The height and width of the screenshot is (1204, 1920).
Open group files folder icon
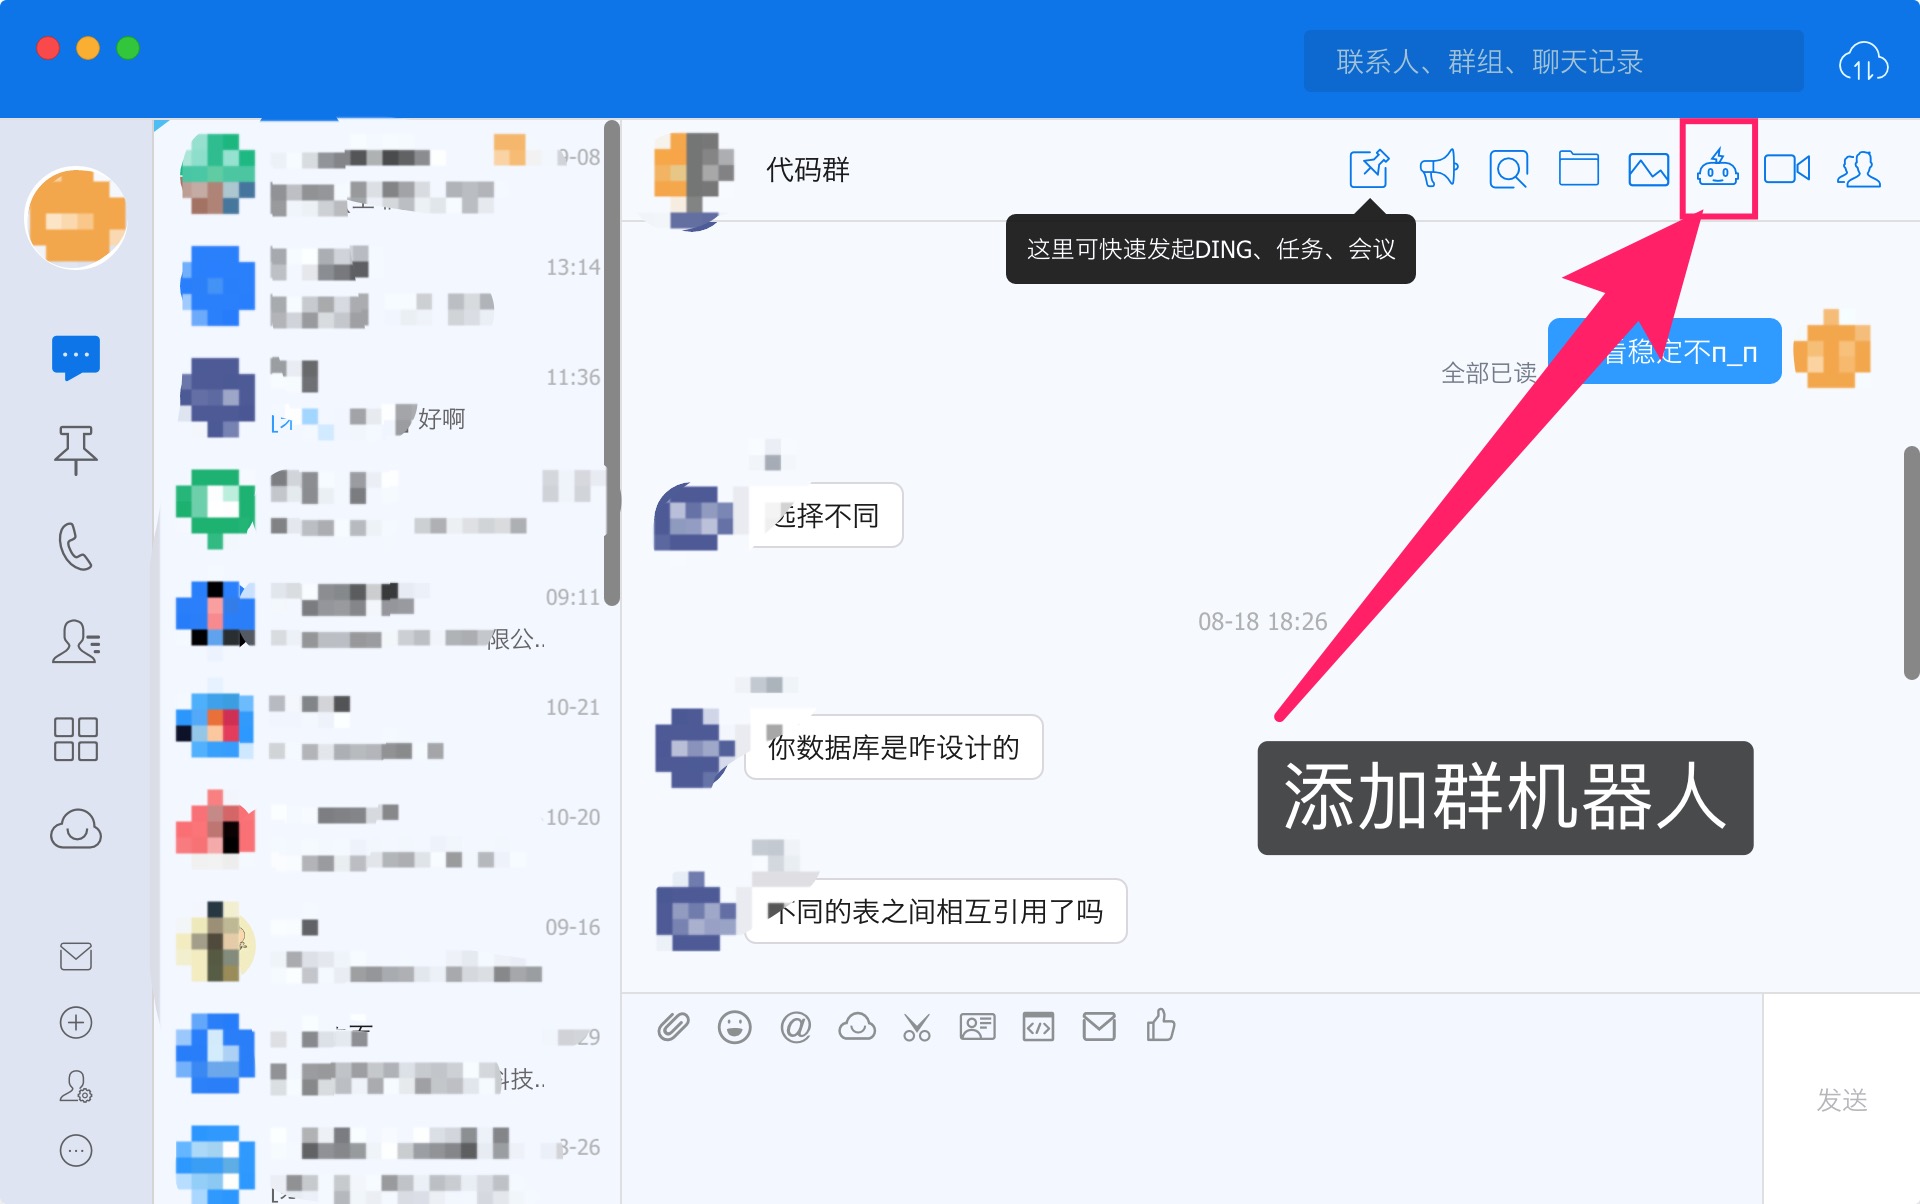[1578, 169]
